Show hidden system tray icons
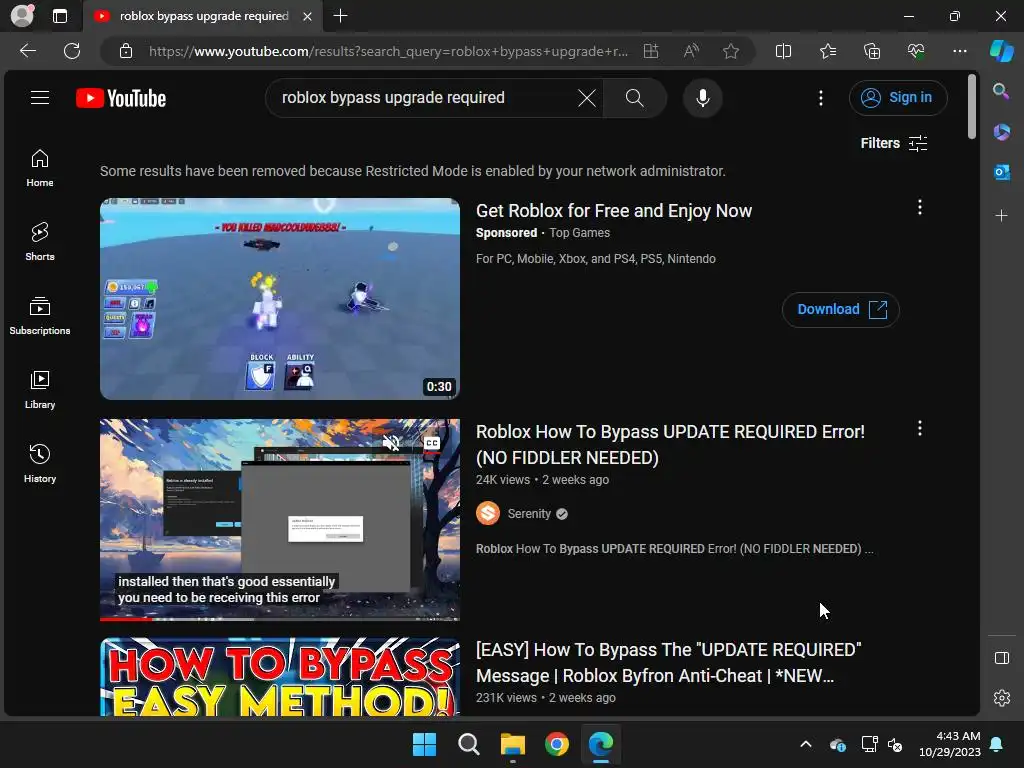Image resolution: width=1024 pixels, height=768 pixels. 806,744
